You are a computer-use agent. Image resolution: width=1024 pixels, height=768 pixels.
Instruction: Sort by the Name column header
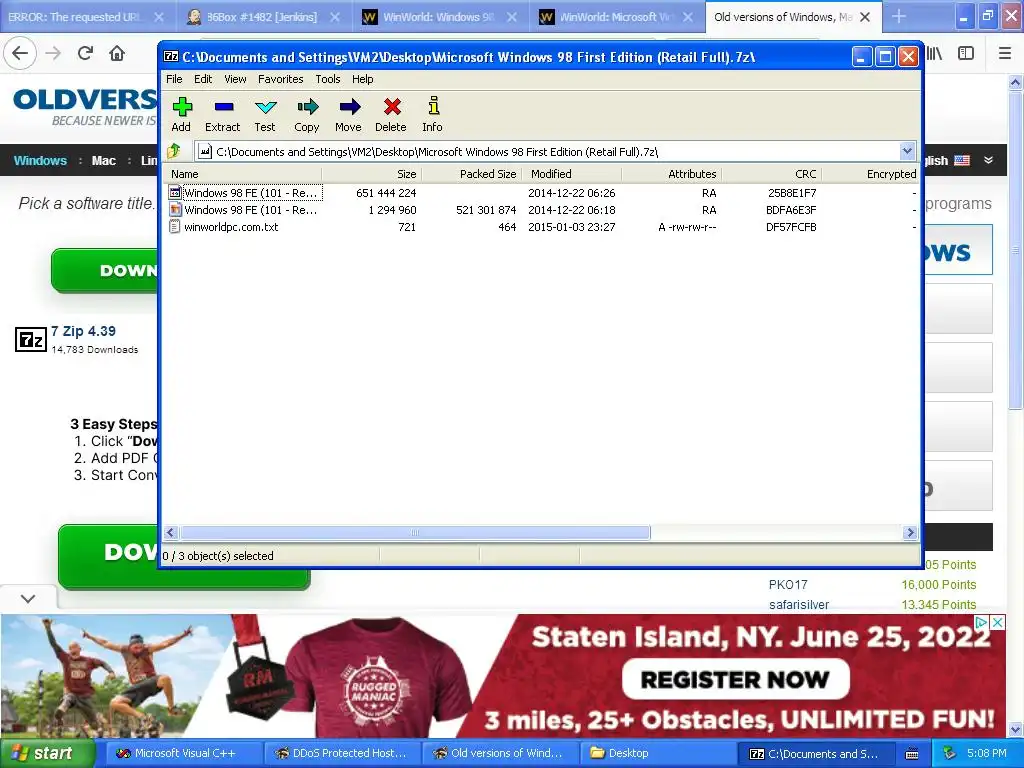coord(242,174)
